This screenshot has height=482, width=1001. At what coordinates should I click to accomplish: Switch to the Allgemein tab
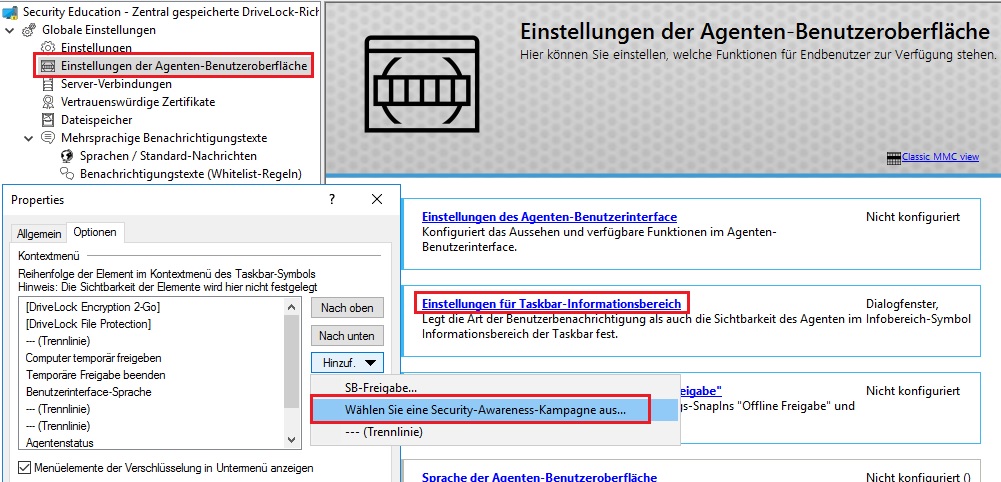(x=39, y=233)
